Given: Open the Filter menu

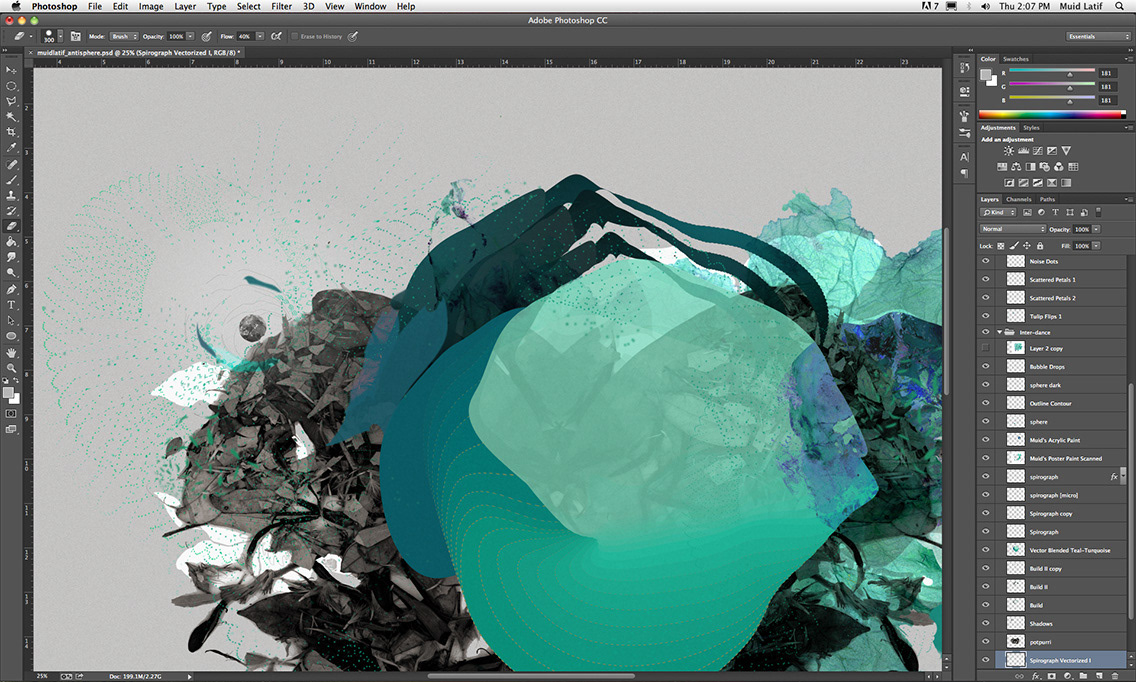Looking at the screenshot, I should pyautogui.click(x=281, y=6).
